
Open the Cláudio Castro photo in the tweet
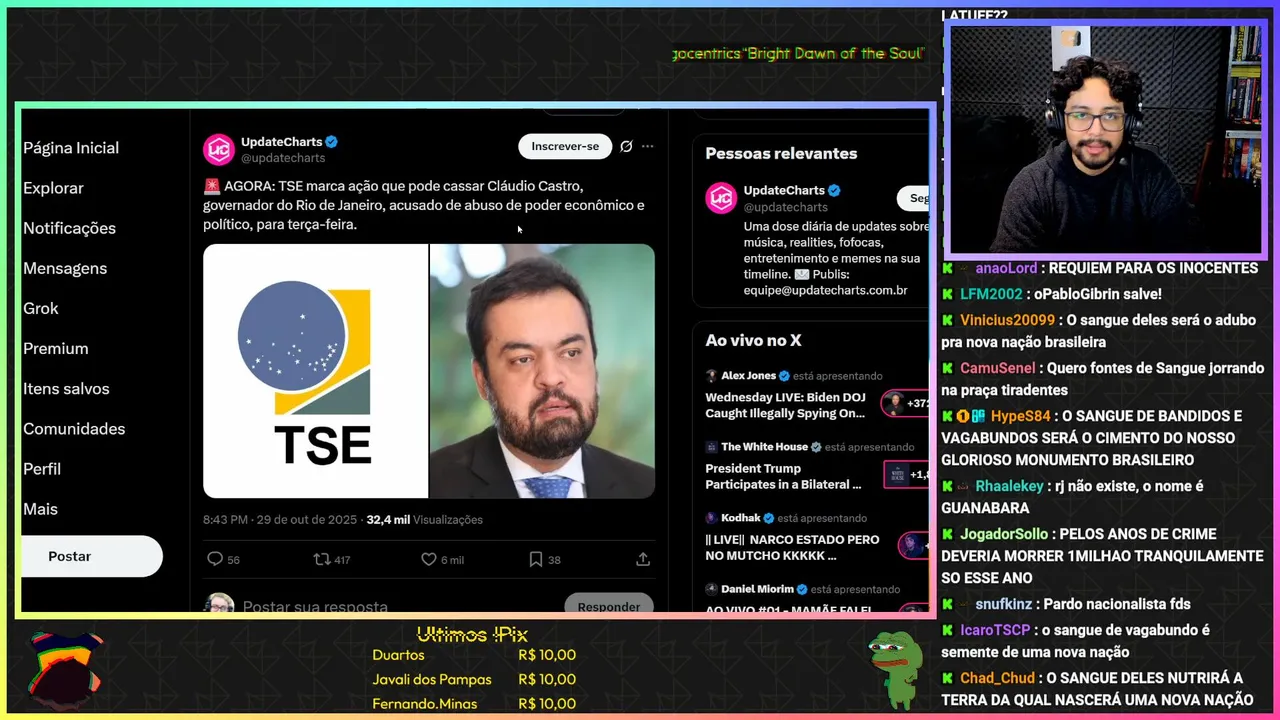click(542, 371)
